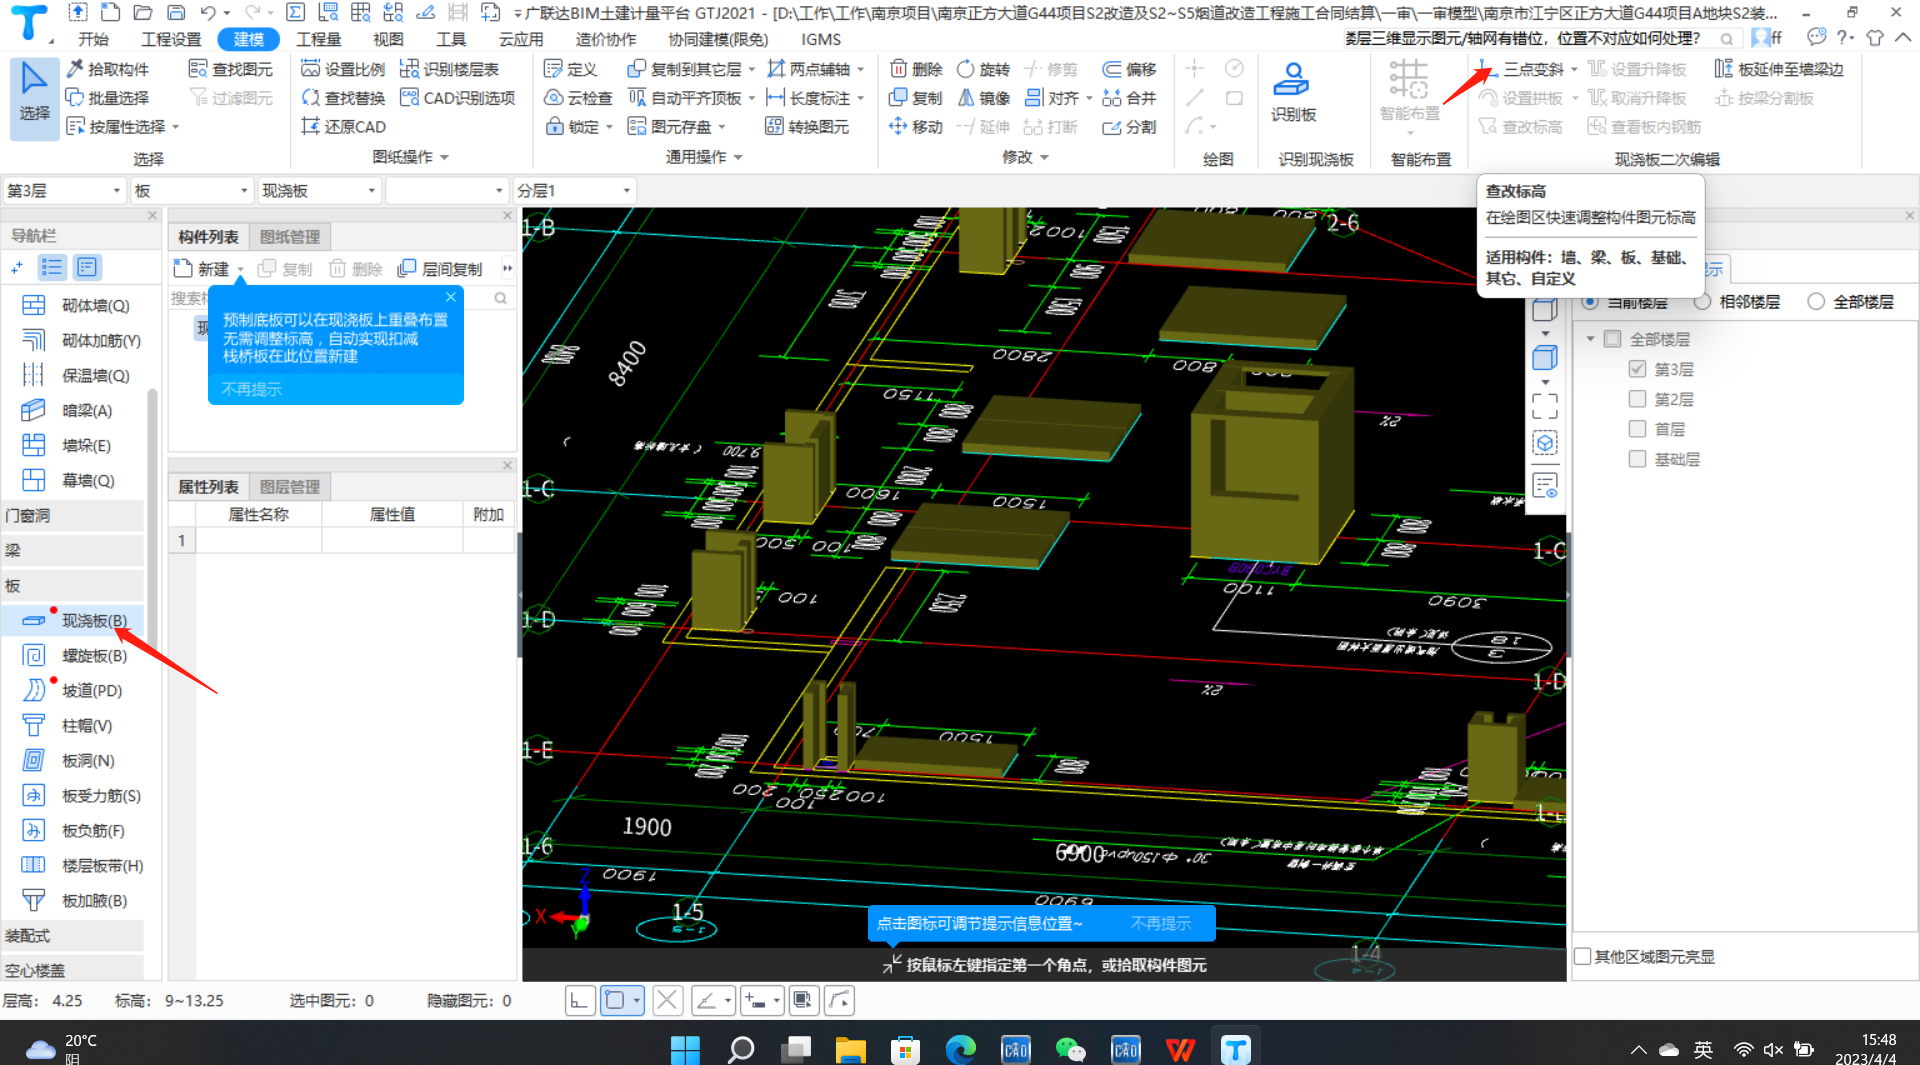Click 板延伸至墙梁边 extend slab tool

(x=1779, y=69)
